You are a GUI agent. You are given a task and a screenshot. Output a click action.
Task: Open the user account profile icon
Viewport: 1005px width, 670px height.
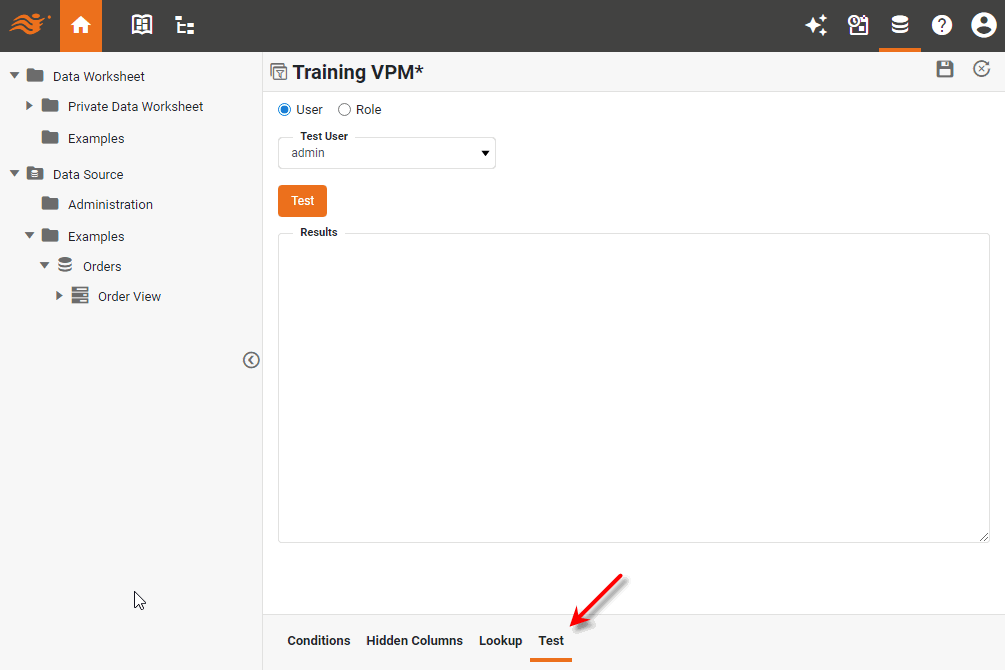pos(983,26)
